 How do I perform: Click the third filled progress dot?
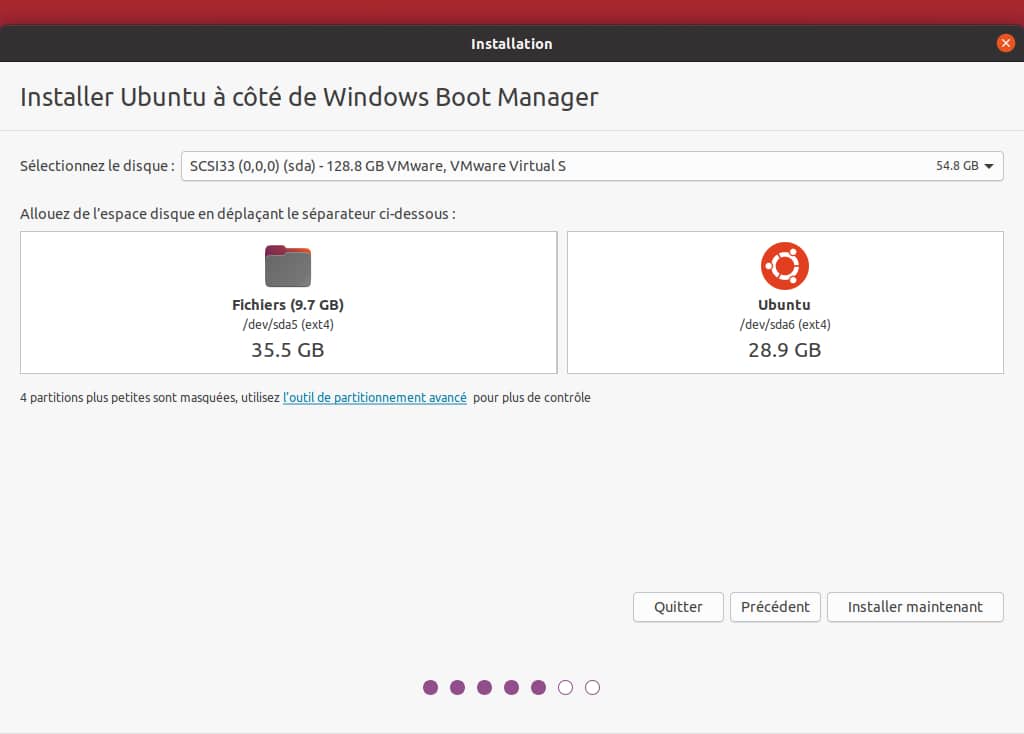tap(484, 687)
